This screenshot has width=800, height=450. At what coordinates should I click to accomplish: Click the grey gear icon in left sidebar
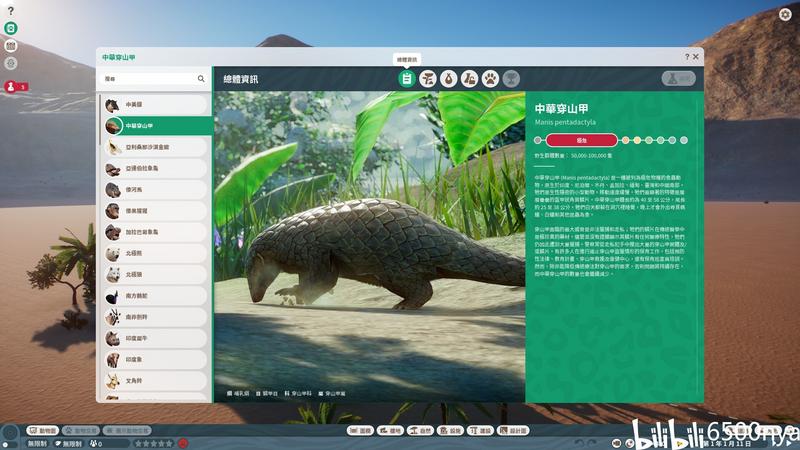pyautogui.click(x=11, y=63)
